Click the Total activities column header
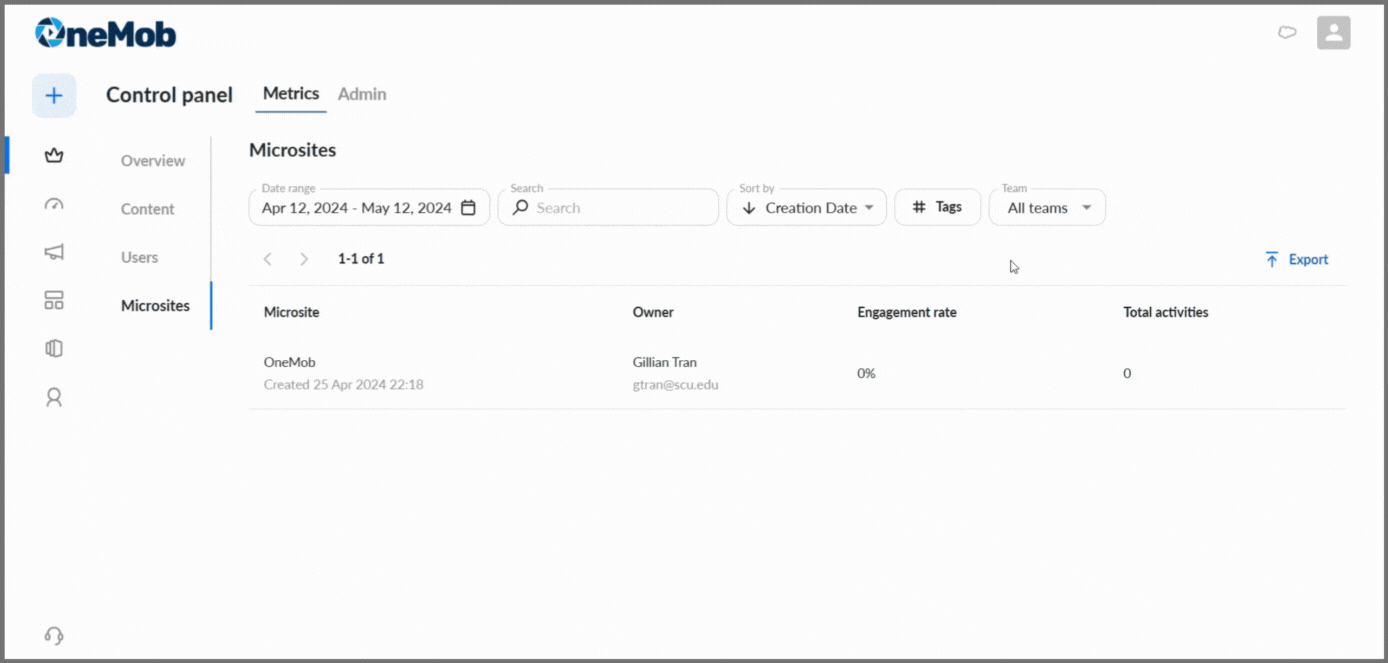The height and width of the screenshot is (663, 1388). (x=1166, y=312)
